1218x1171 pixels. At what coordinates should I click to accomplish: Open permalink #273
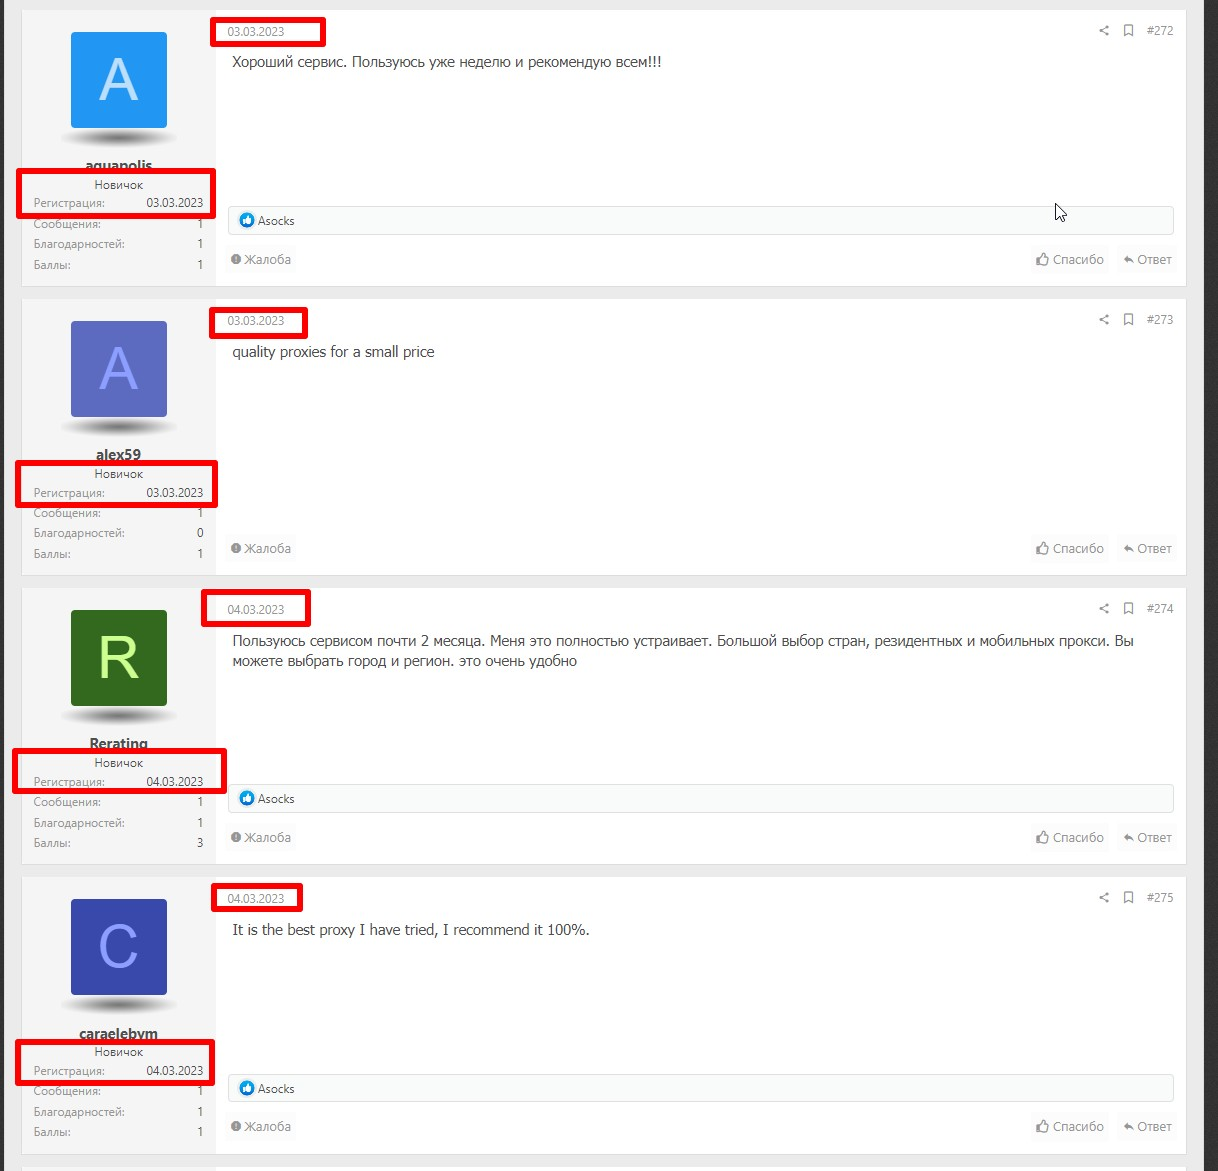[x=1160, y=320]
